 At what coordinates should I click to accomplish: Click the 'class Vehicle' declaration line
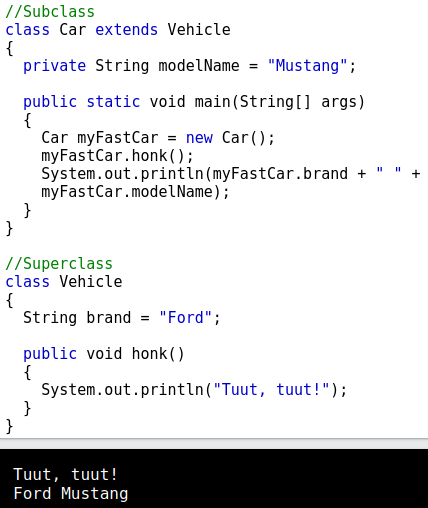[64, 282]
